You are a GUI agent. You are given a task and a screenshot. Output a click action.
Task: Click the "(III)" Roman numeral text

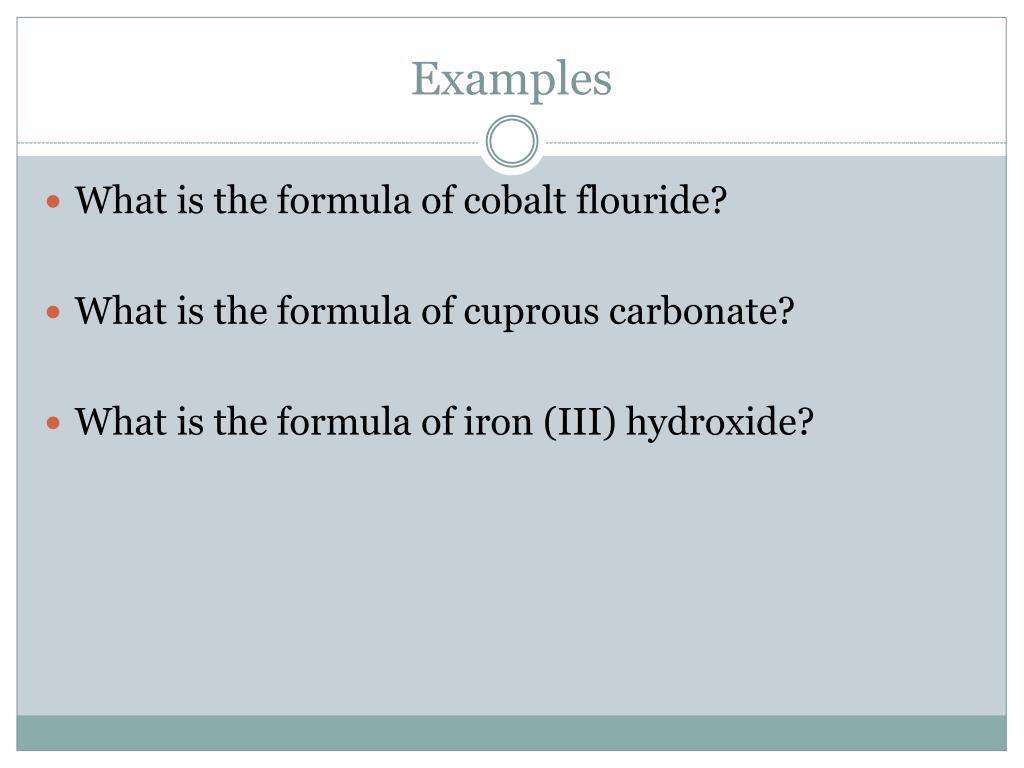tap(579, 422)
